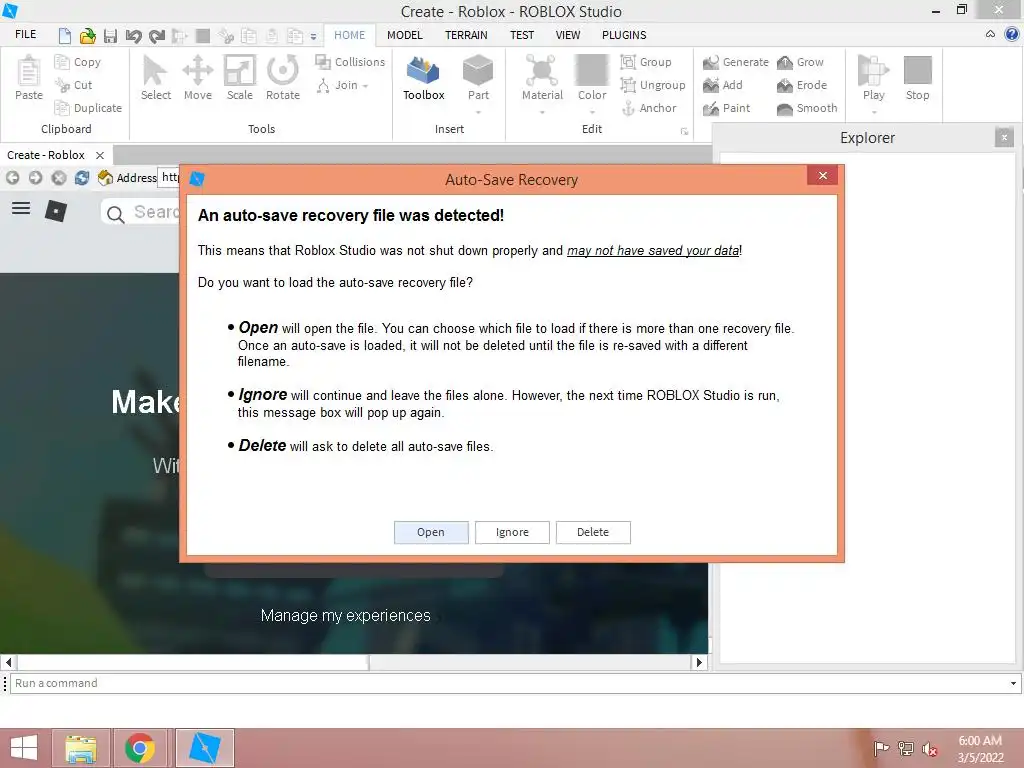This screenshot has width=1024, height=768.
Task: Switch to the HOME ribbon tab
Action: coord(349,35)
